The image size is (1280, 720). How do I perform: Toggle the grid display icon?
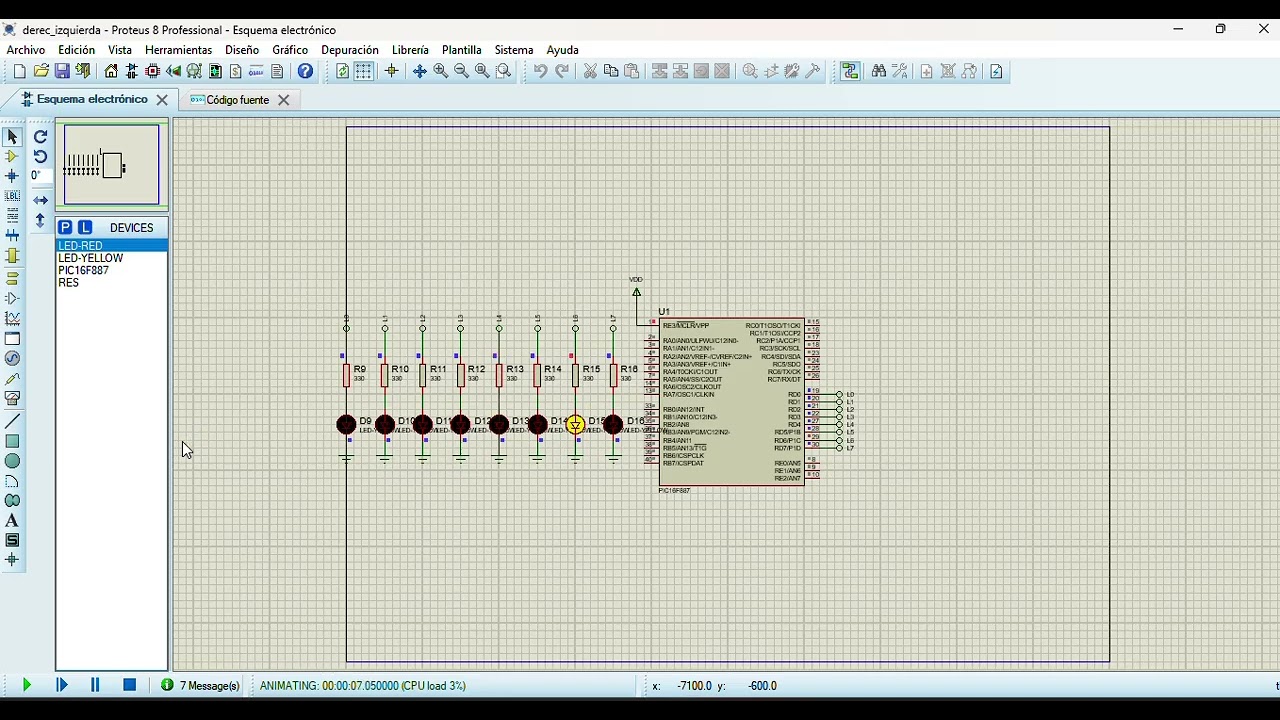click(x=364, y=71)
